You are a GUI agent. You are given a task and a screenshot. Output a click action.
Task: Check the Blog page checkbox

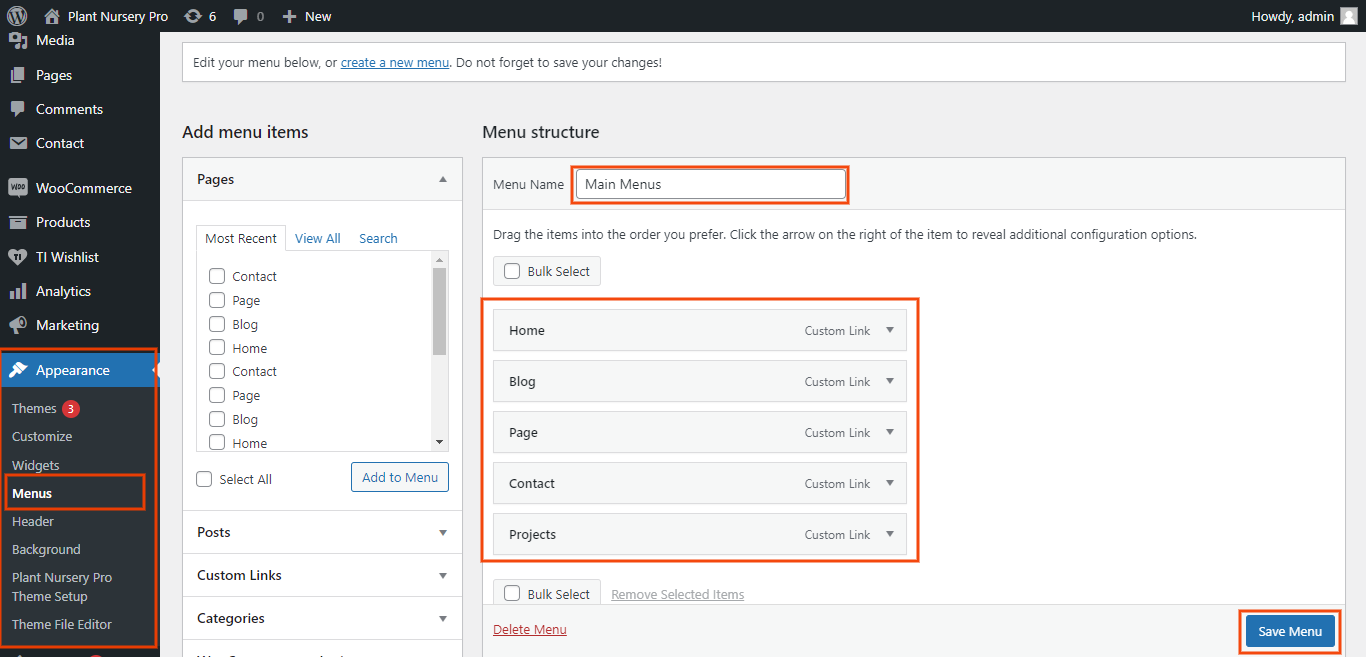[217, 324]
